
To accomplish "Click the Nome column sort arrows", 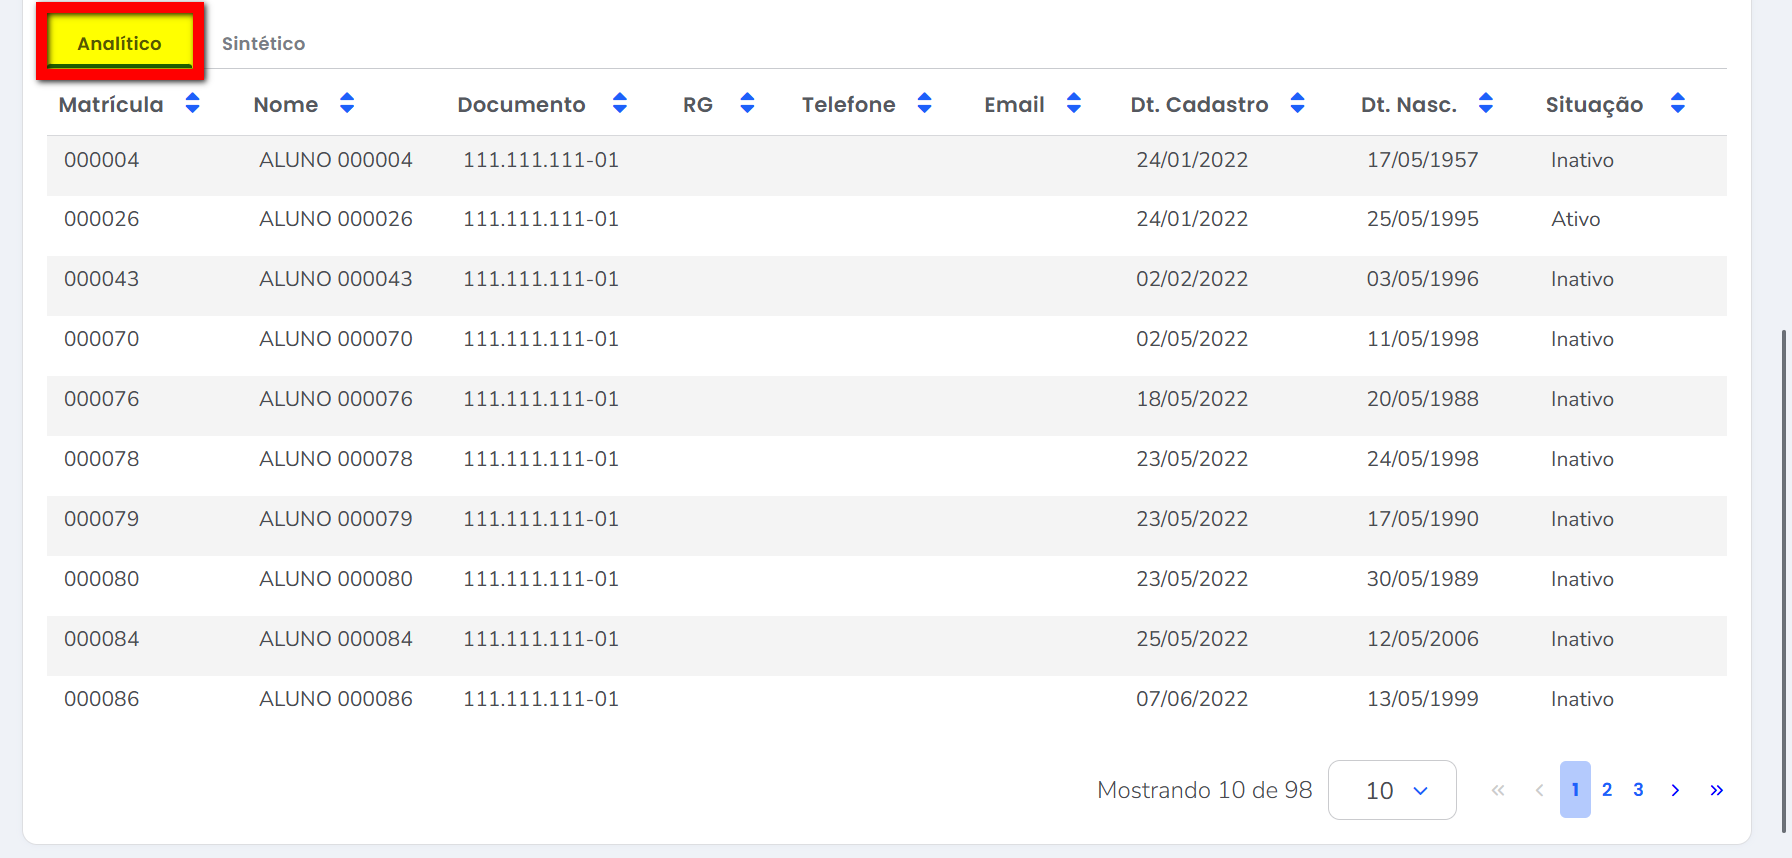I will 347,103.
